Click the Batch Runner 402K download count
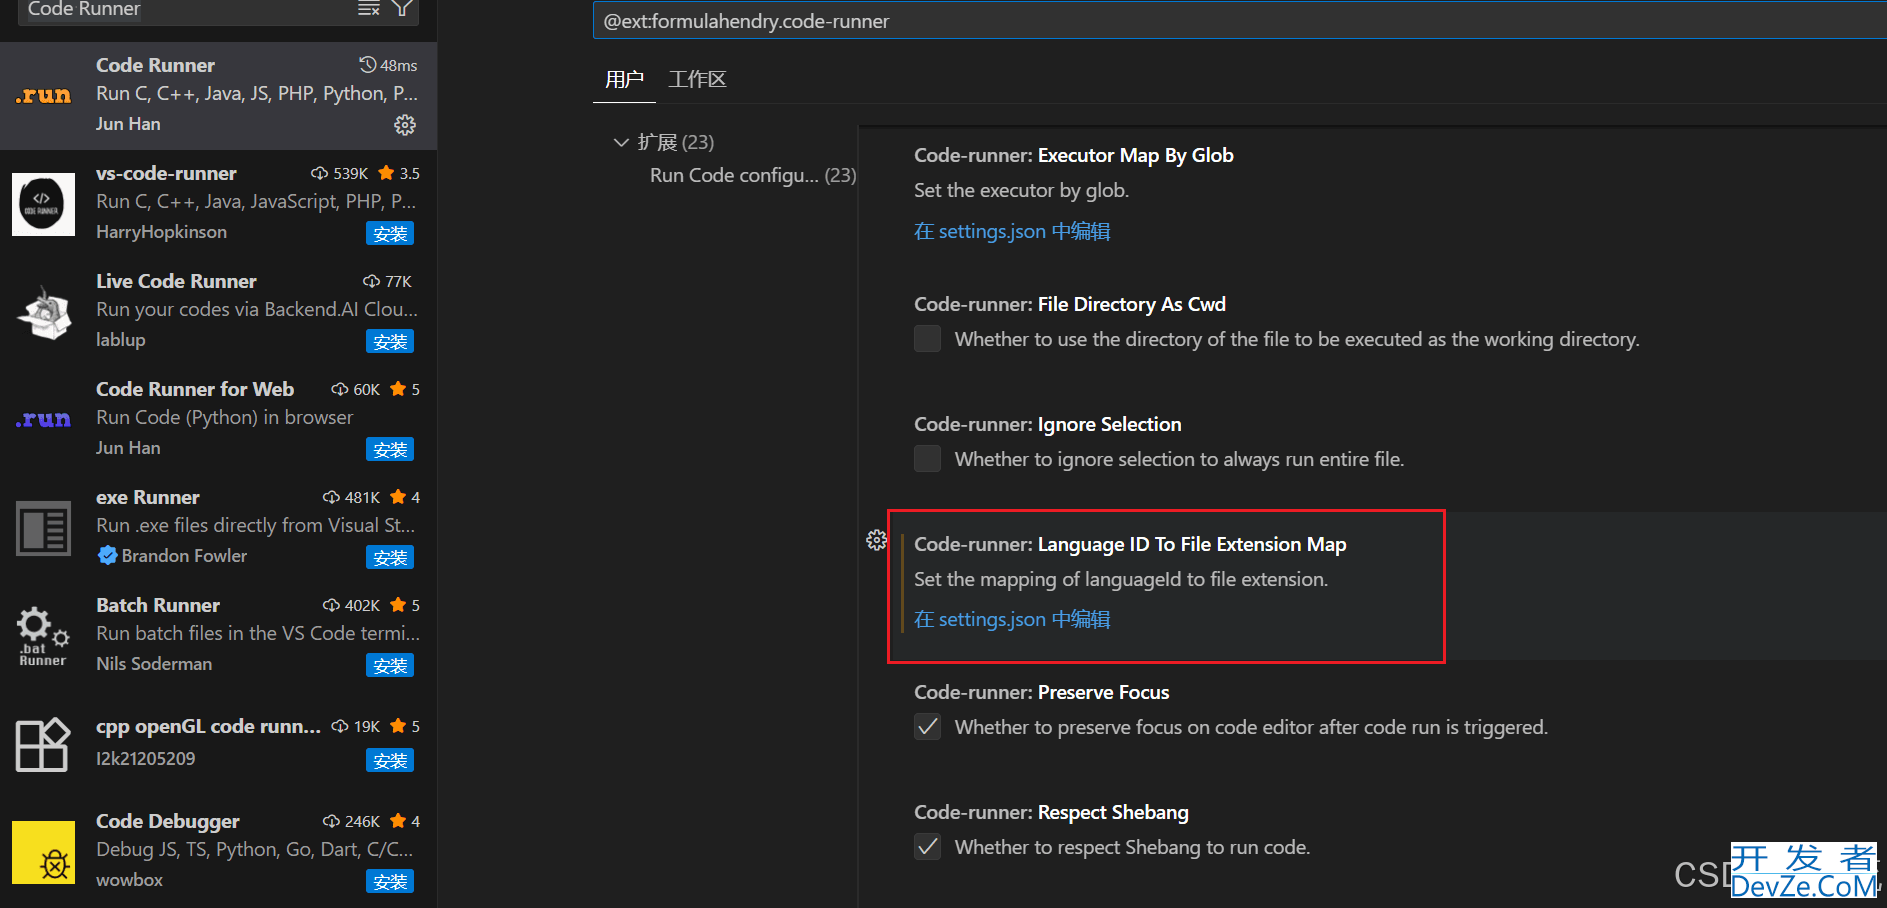This screenshot has width=1887, height=908. pos(351,605)
